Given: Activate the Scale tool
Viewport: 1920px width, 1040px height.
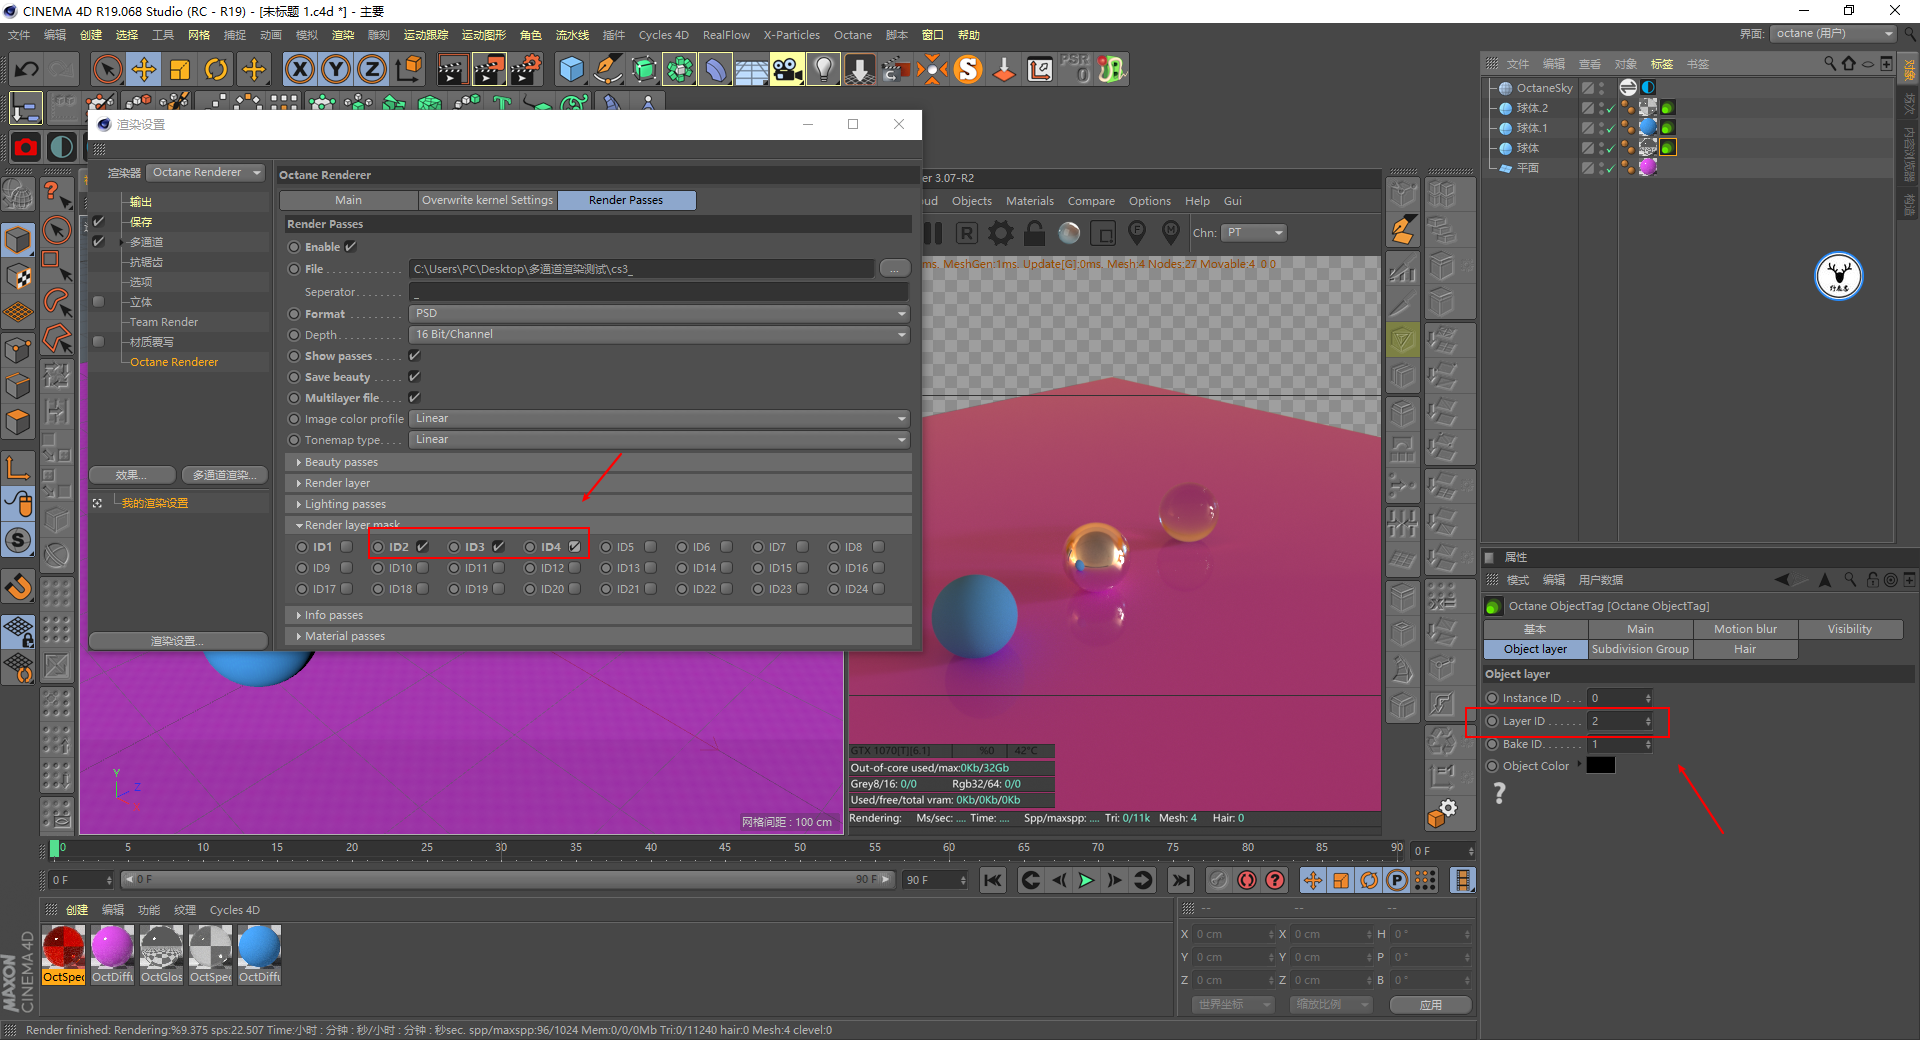Looking at the screenshot, I should pyautogui.click(x=180, y=69).
